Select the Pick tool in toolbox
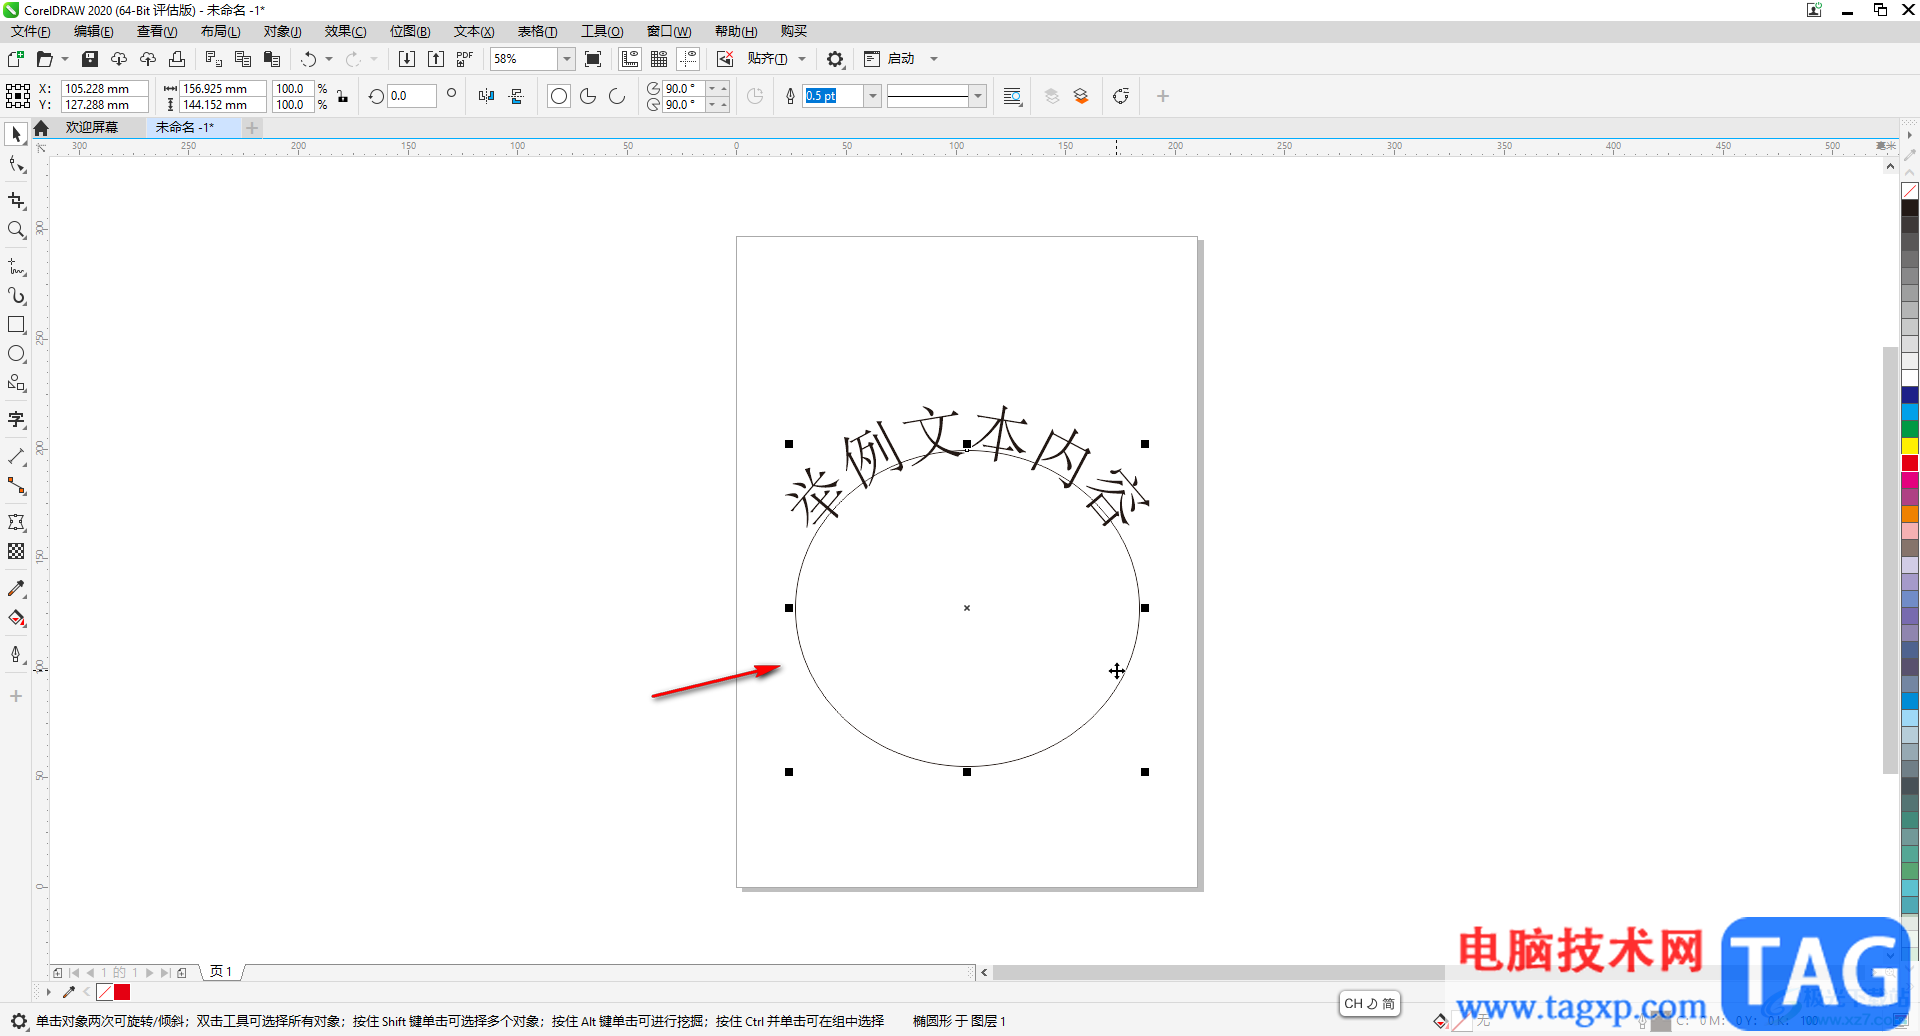This screenshot has width=1920, height=1036. [x=16, y=134]
